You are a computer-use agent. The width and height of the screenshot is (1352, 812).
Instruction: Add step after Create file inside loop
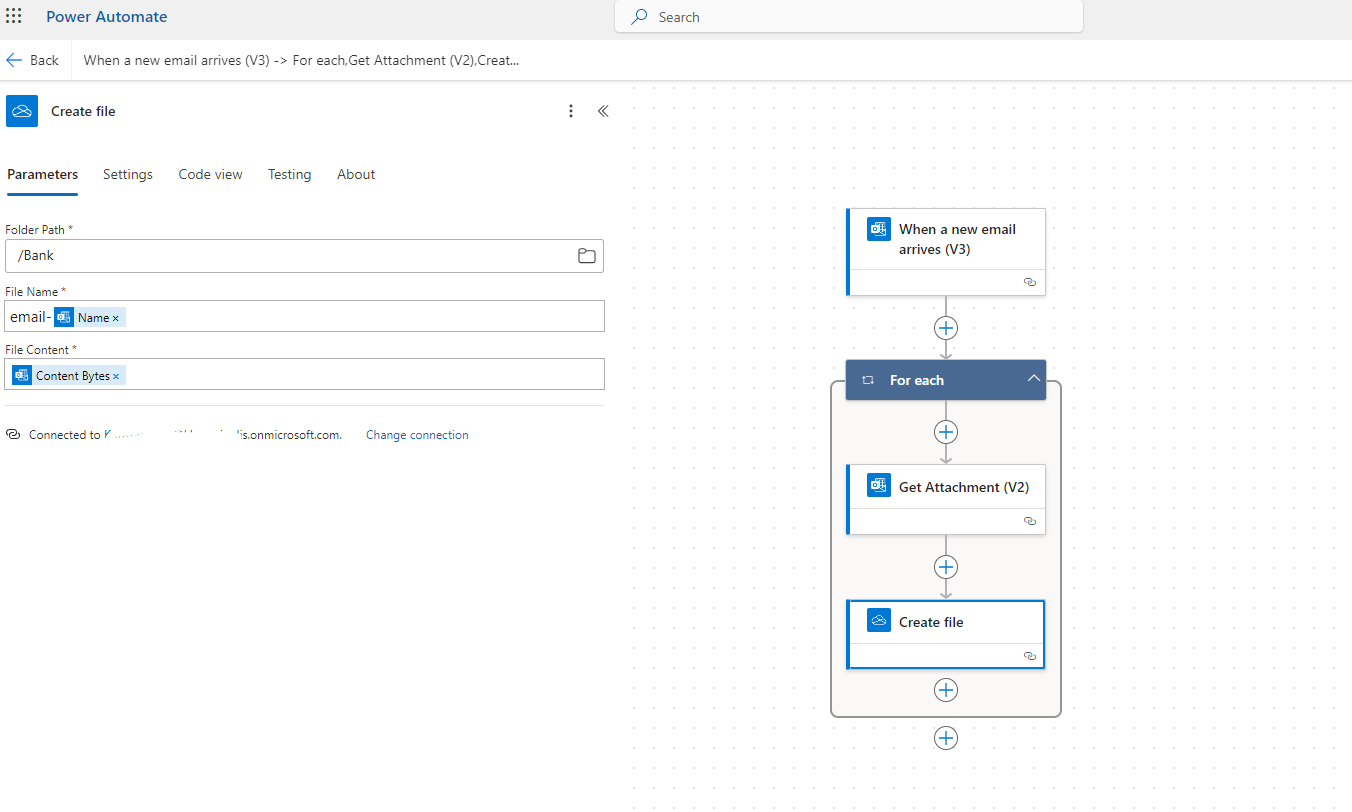tap(946, 690)
